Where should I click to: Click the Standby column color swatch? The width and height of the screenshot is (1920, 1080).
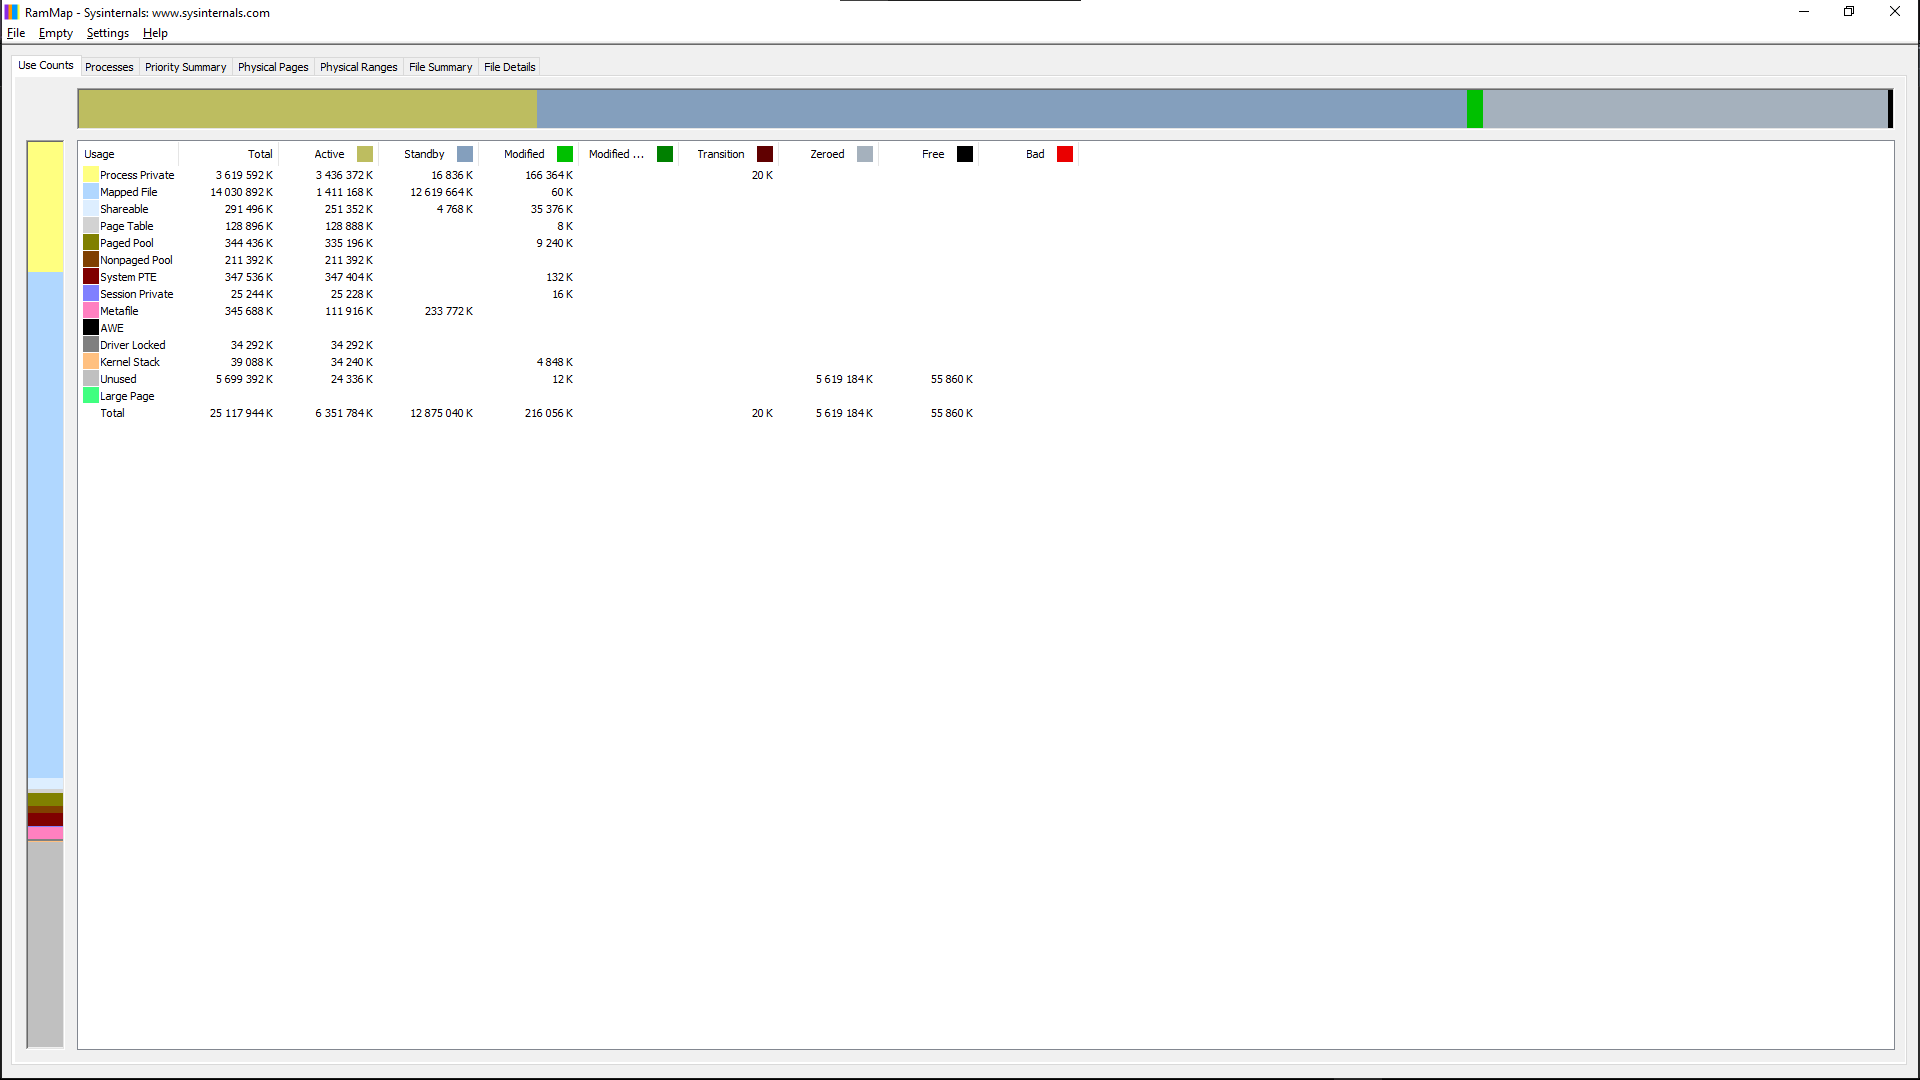tap(465, 154)
